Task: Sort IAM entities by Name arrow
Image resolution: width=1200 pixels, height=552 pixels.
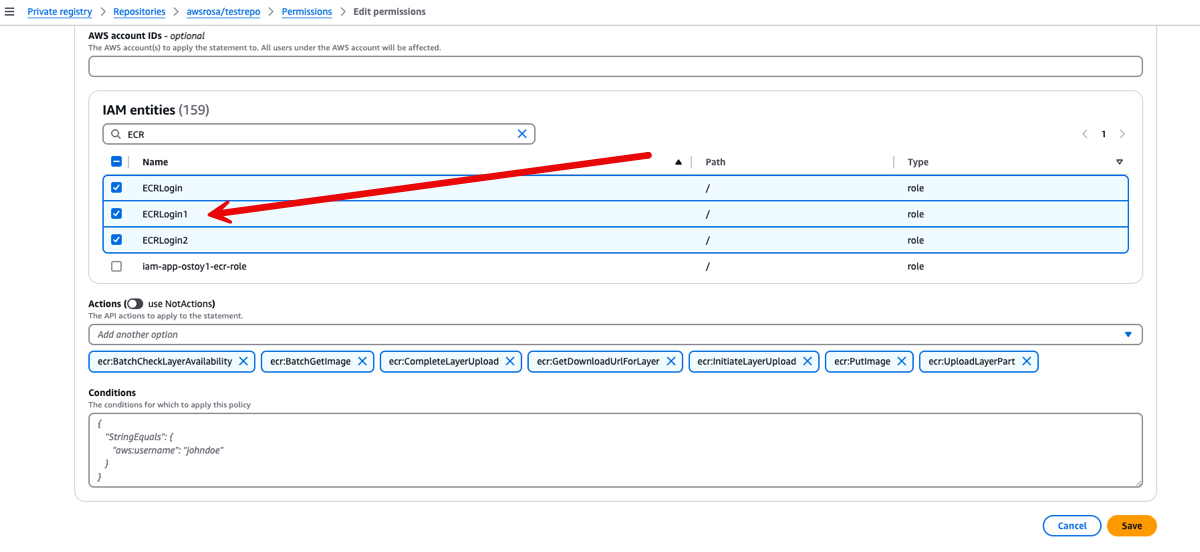Action: tap(679, 162)
